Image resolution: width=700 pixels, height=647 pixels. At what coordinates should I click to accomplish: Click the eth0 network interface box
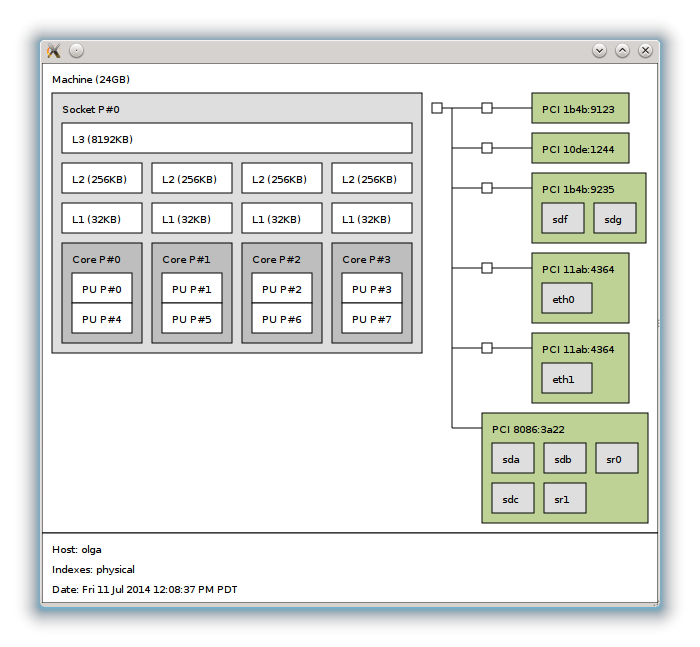pos(566,299)
